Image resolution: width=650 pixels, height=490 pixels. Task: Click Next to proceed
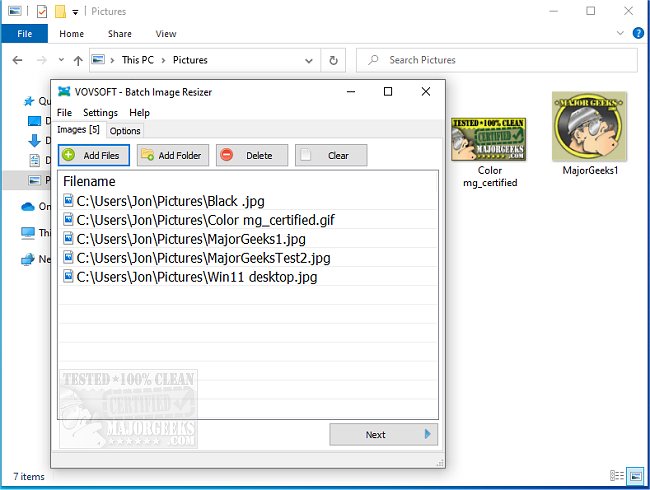tap(383, 434)
